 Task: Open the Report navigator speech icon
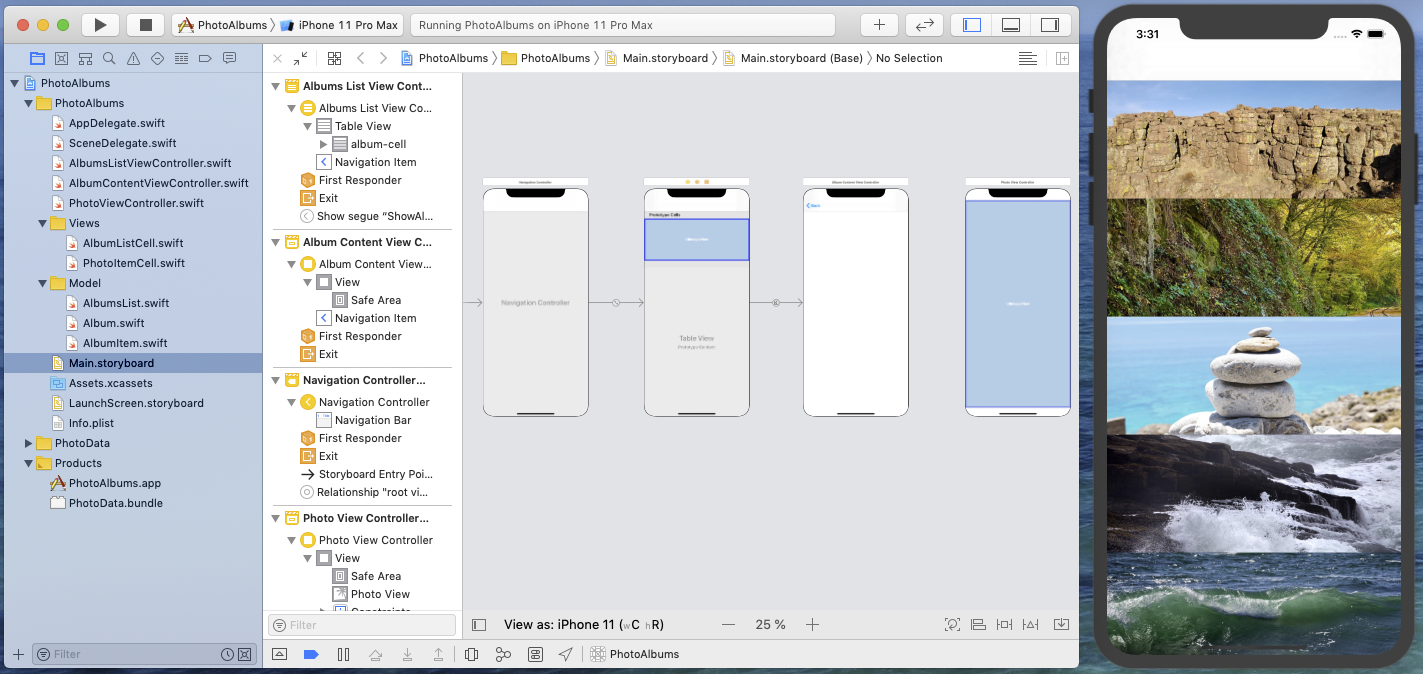click(x=229, y=58)
